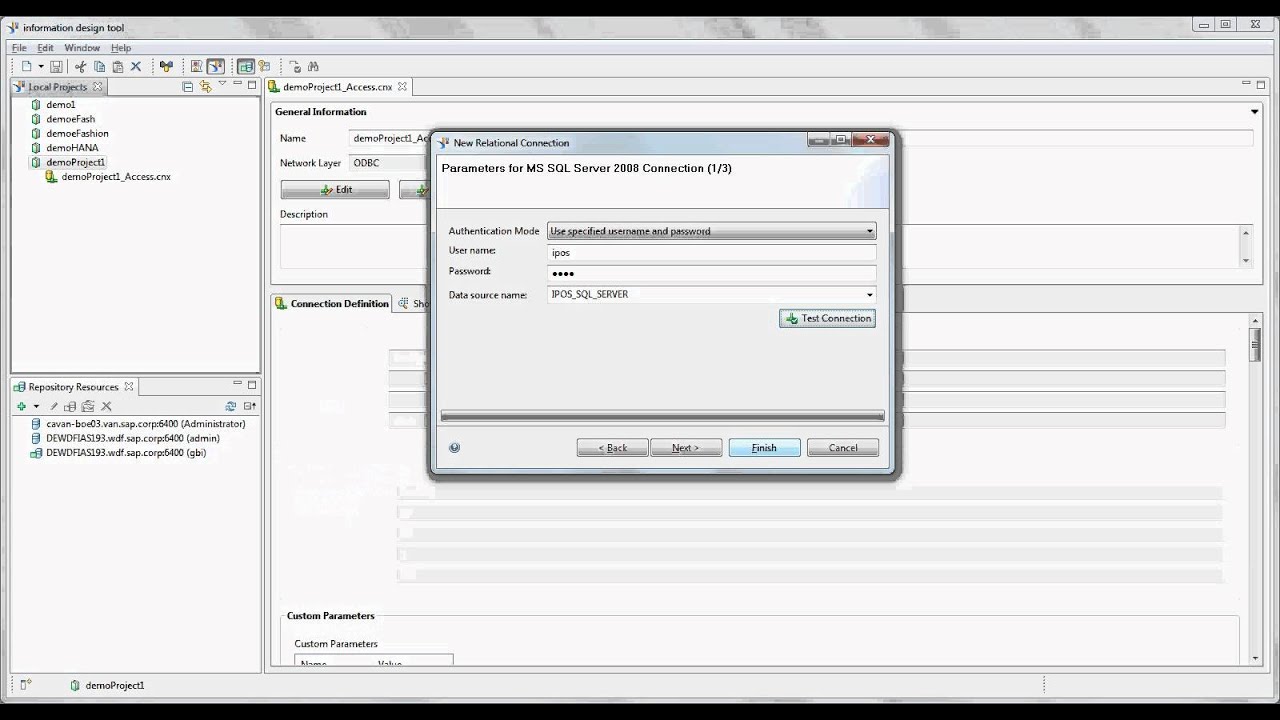
Task: Click demoProject1 status bar entry
Action: pyautogui.click(x=107, y=686)
